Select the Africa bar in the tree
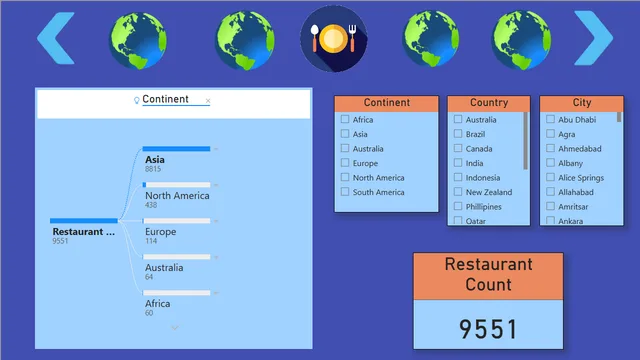Viewport: 640px width, 360px height. [x=176, y=293]
